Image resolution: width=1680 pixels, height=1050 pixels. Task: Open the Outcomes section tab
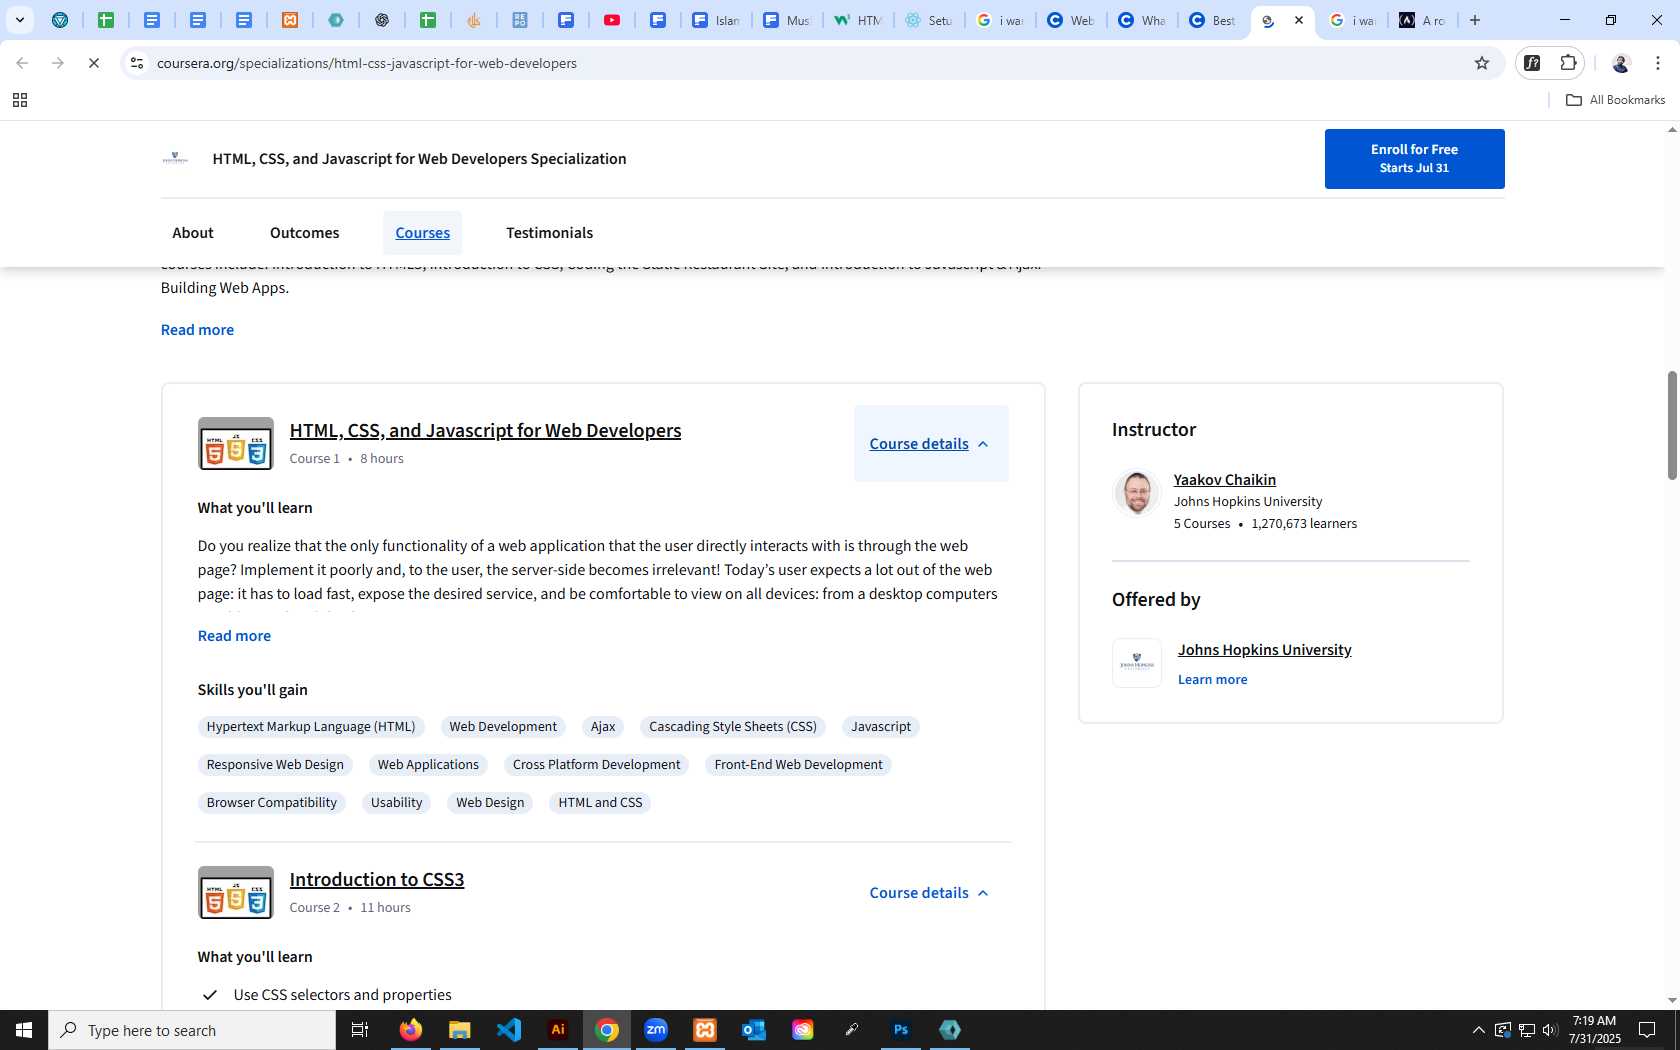coord(305,233)
